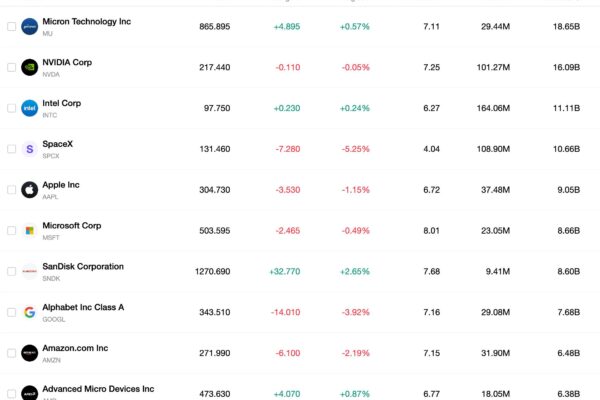This screenshot has width=600, height=400.
Task: Click the Intel logo icon
Action: pos(29,108)
